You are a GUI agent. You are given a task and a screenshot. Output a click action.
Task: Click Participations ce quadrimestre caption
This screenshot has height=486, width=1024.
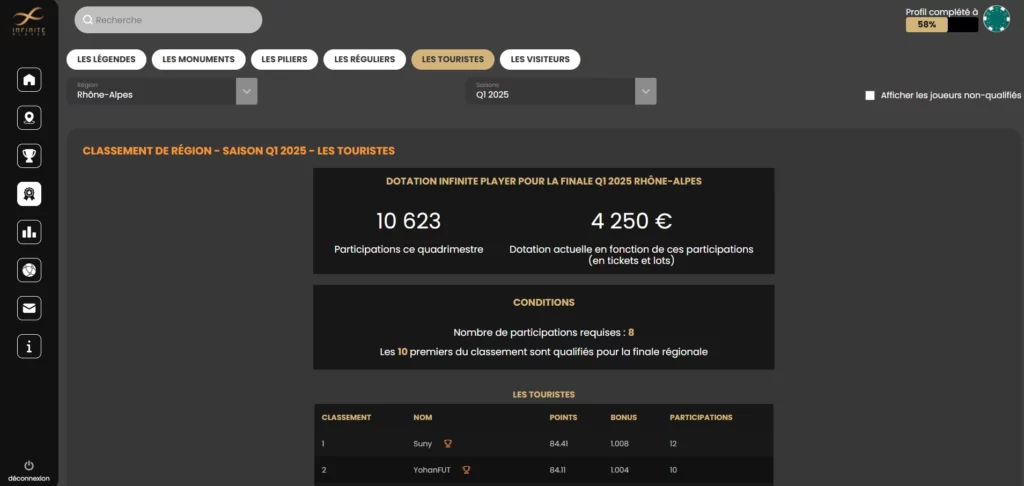point(409,250)
